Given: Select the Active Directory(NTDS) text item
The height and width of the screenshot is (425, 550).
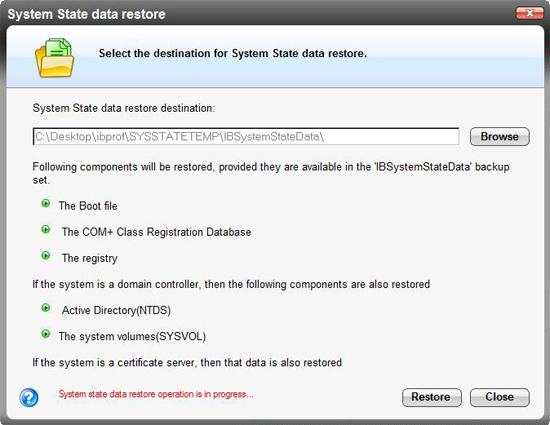Looking at the screenshot, I should (x=116, y=310).
